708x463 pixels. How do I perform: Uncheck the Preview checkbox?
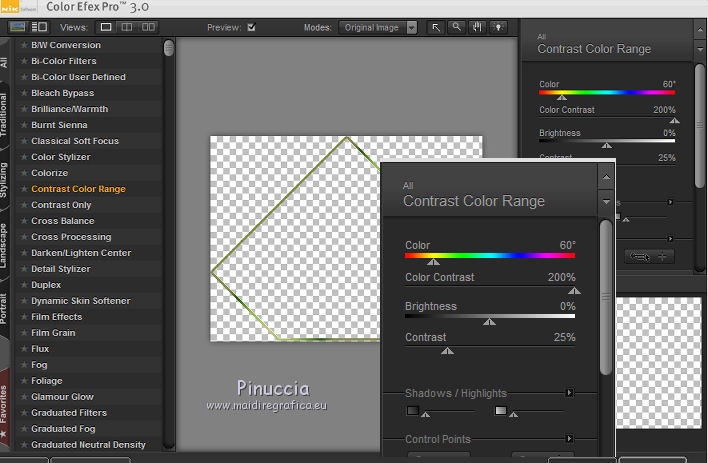coord(252,27)
